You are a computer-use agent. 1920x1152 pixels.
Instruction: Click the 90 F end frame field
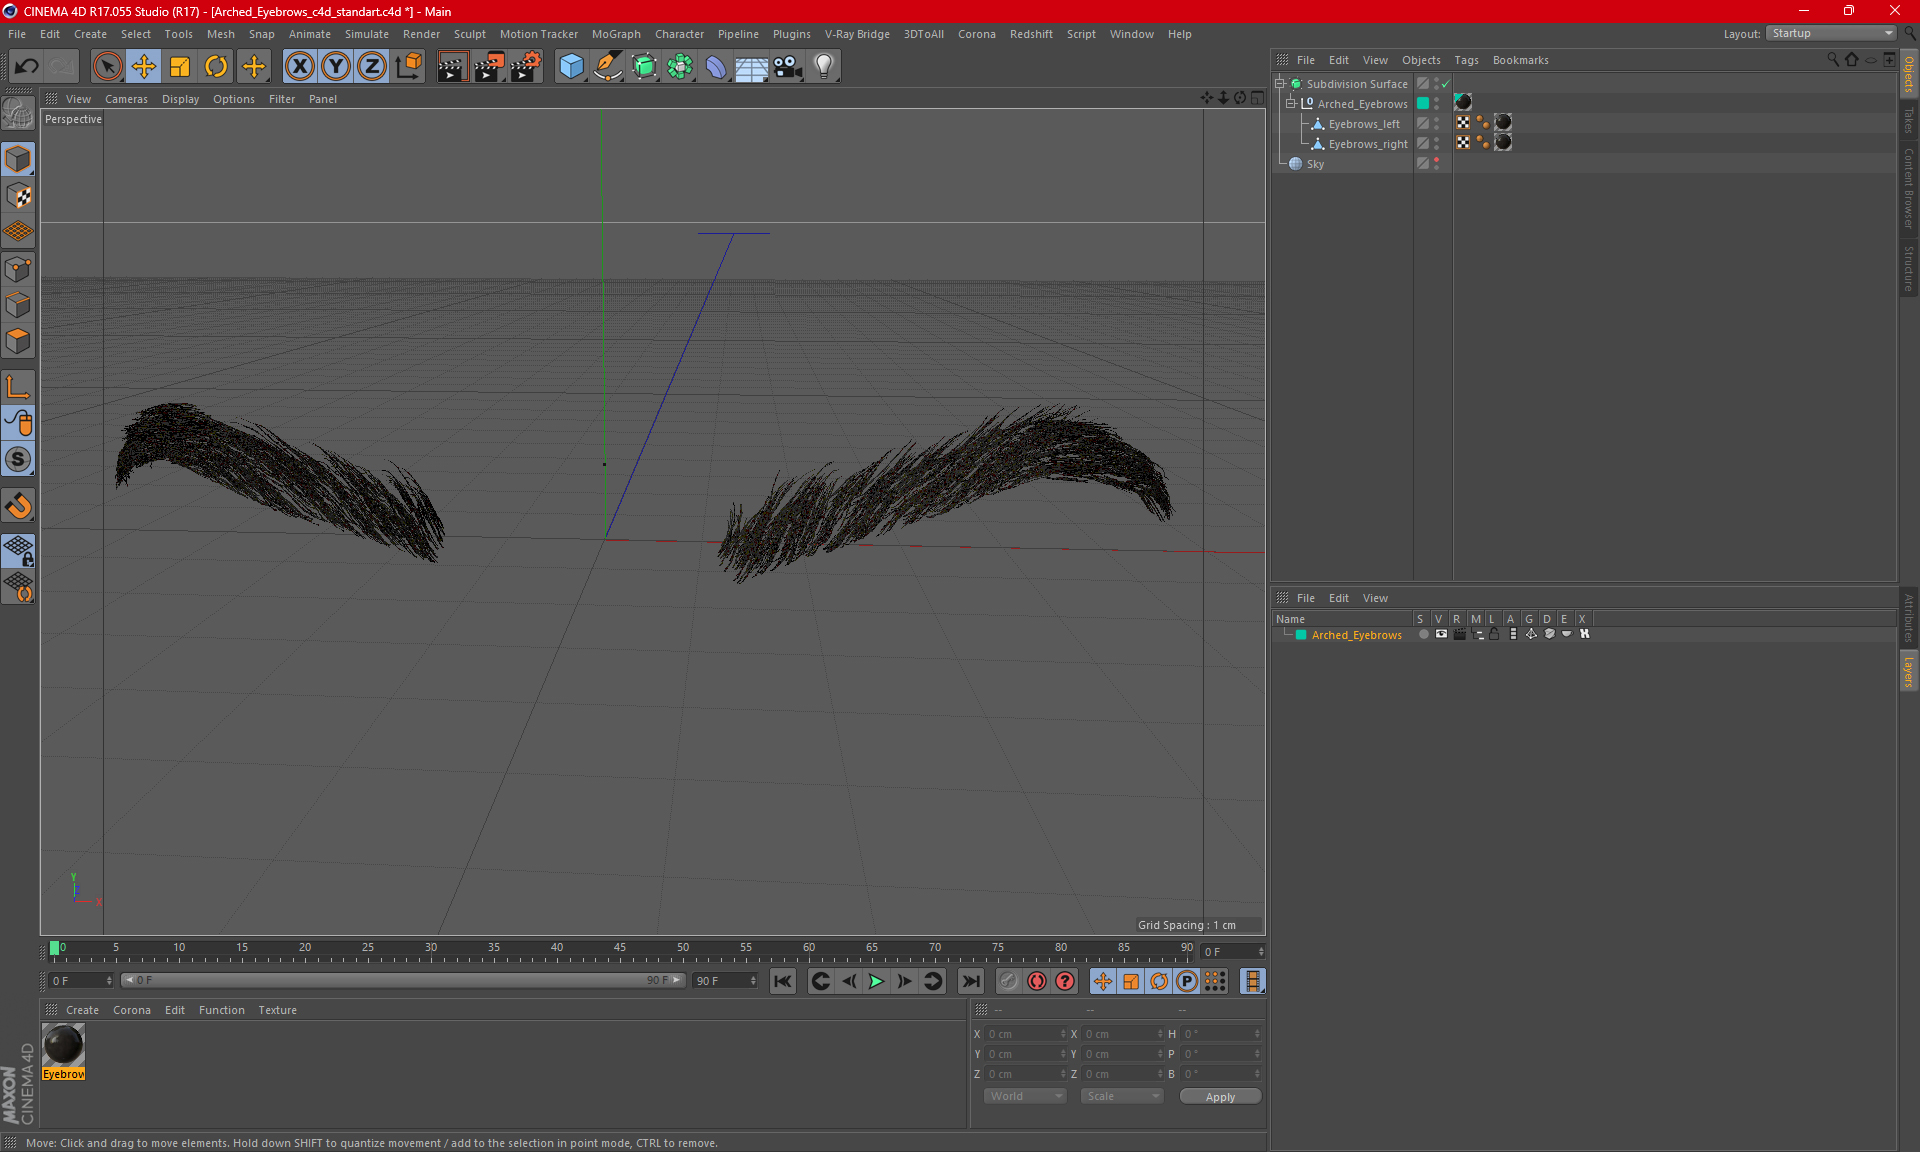(x=725, y=981)
